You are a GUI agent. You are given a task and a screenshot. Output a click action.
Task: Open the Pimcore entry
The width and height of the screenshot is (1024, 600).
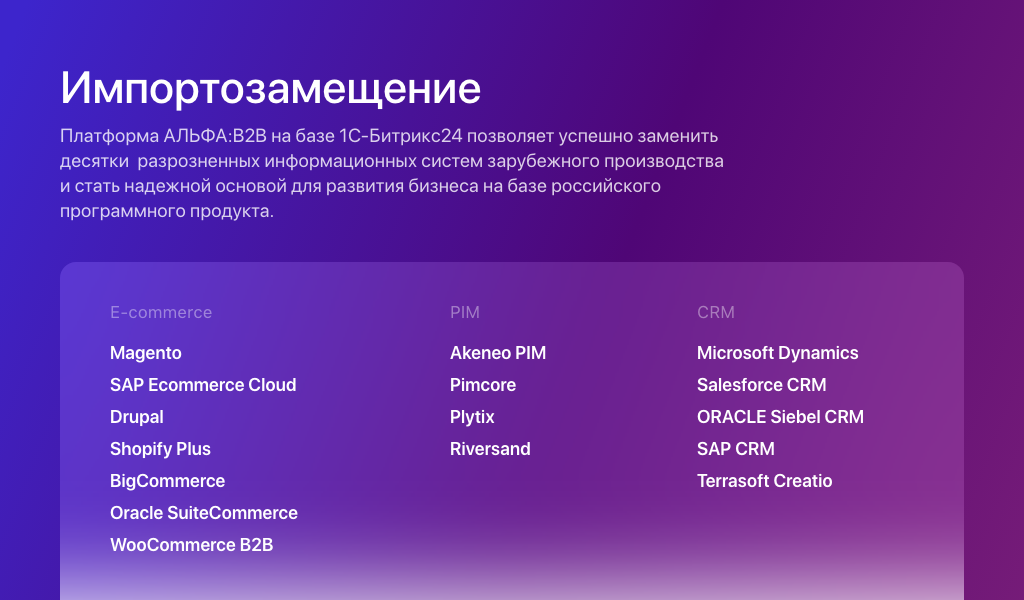(x=482, y=385)
